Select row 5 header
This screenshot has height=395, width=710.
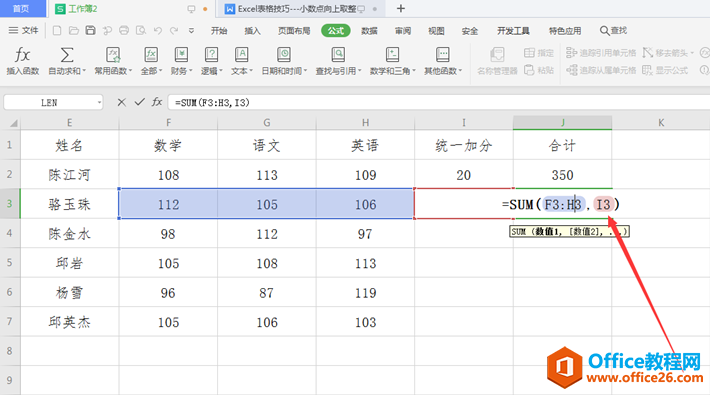(10, 263)
